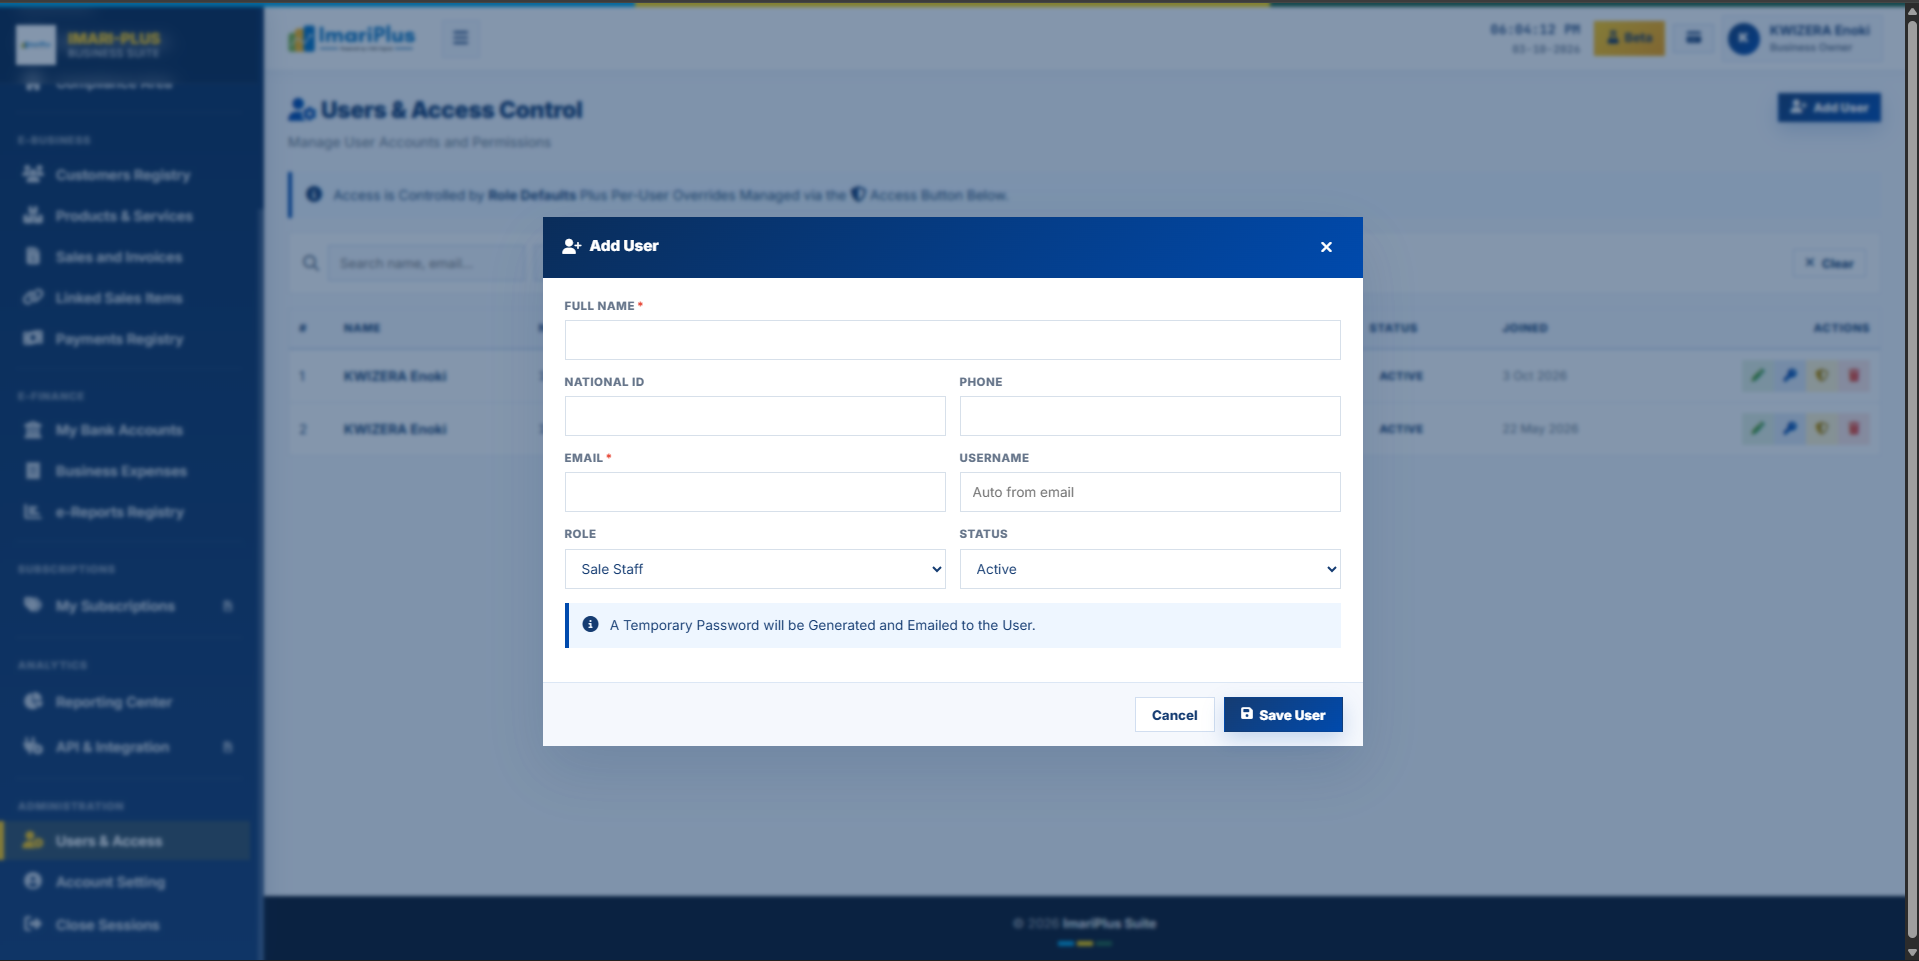Open Customers Registry in sidebar
The width and height of the screenshot is (1919, 961).
tap(125, 175)
